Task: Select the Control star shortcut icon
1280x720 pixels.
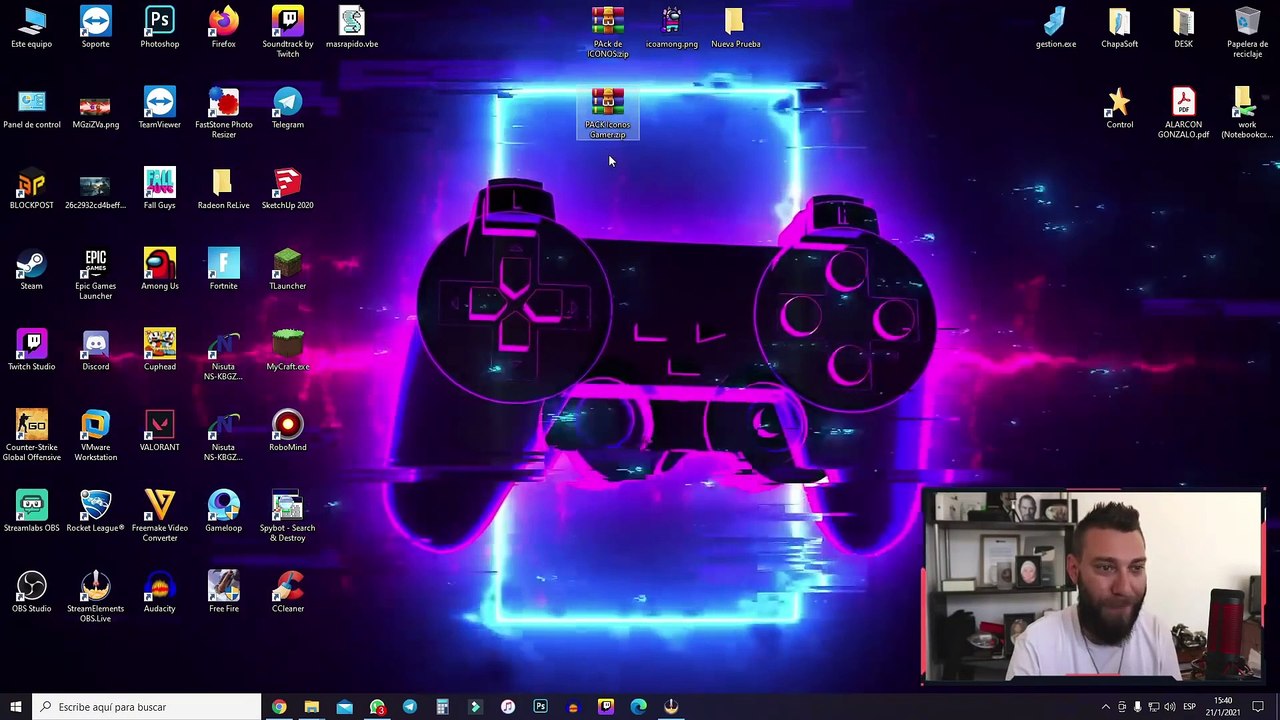Action: [x=1120, y=109]
